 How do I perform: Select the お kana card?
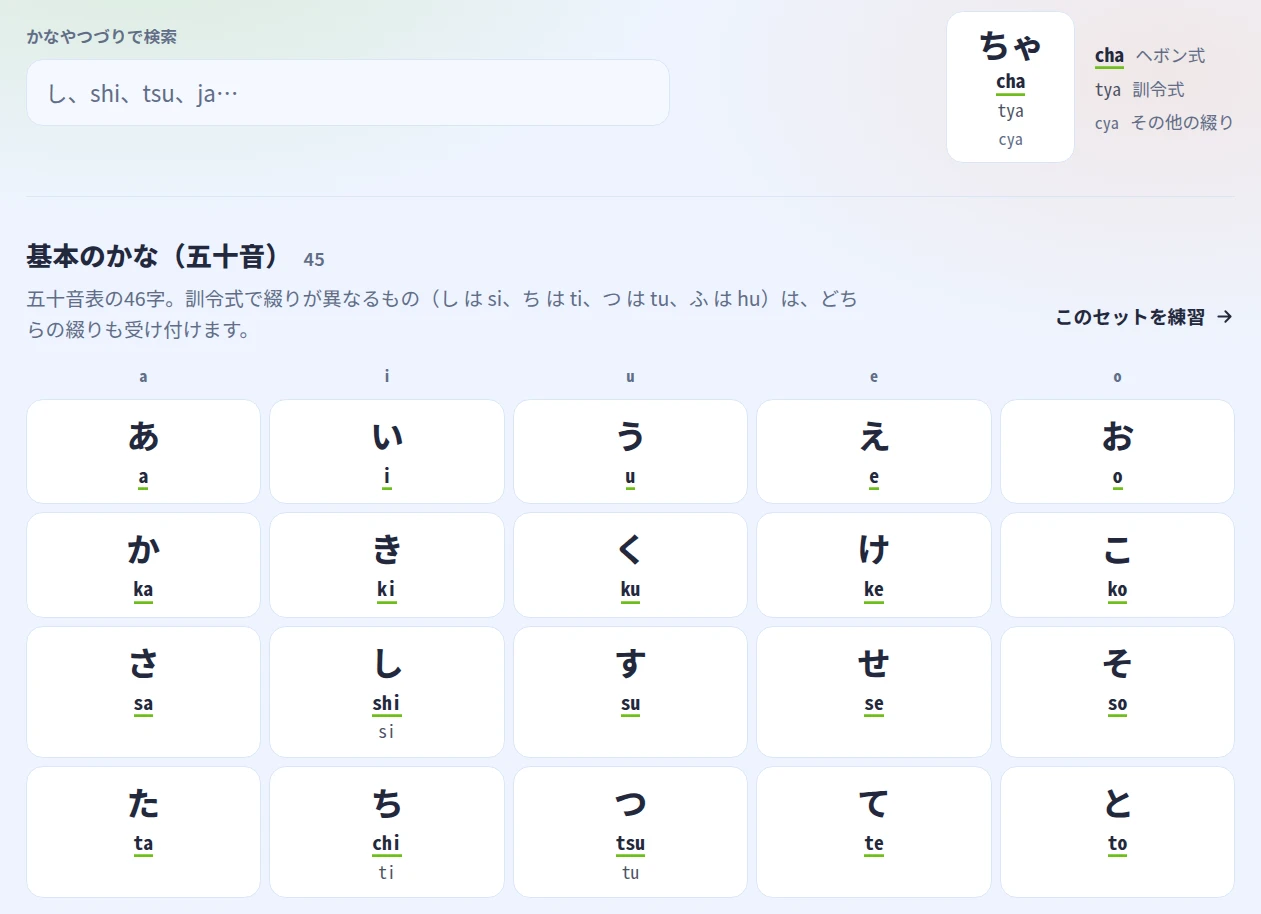pyautogui.click(x=1117, y=451)
